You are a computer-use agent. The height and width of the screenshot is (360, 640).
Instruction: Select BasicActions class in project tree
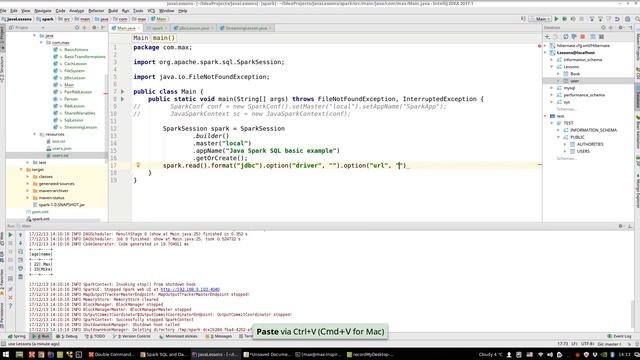point(76,49)
